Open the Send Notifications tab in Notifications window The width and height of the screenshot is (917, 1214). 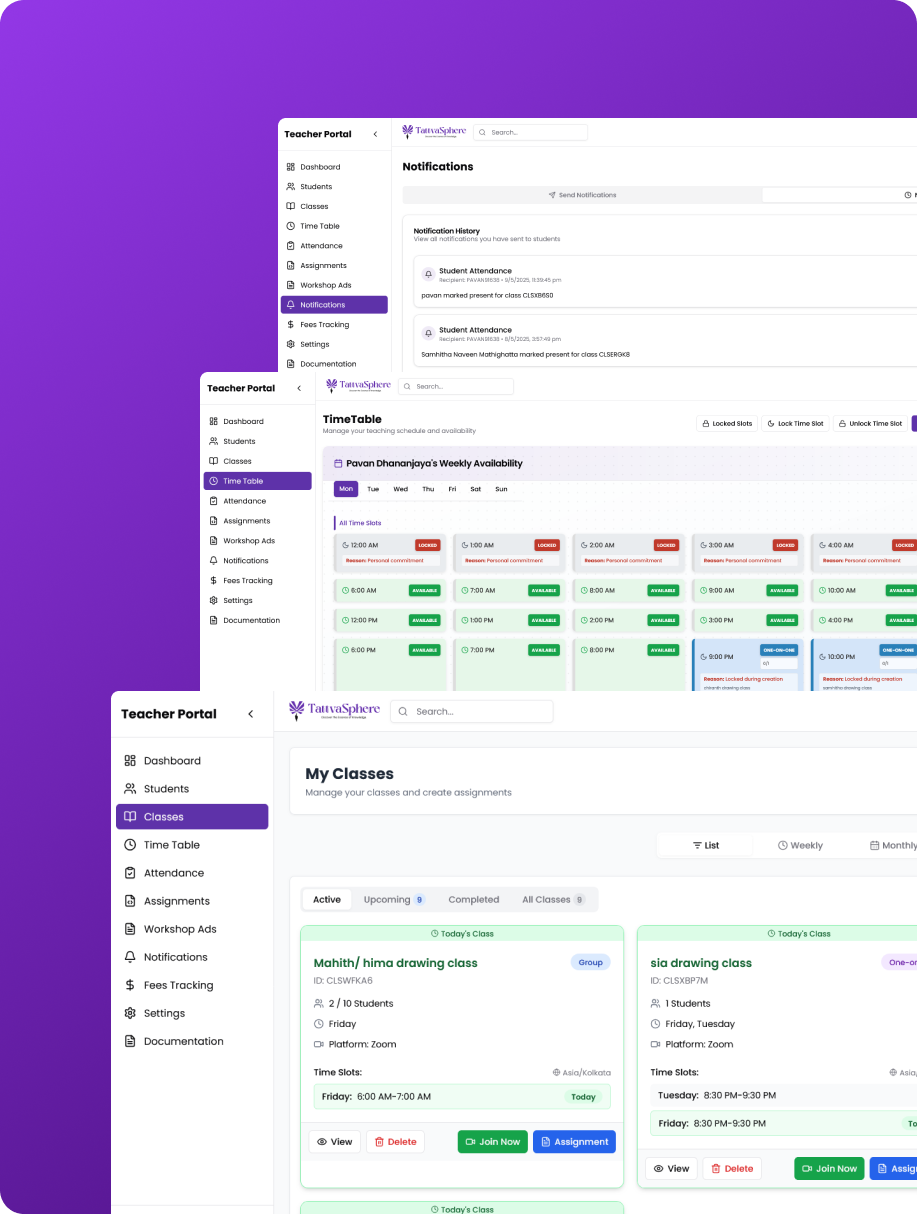click(583, 195)
